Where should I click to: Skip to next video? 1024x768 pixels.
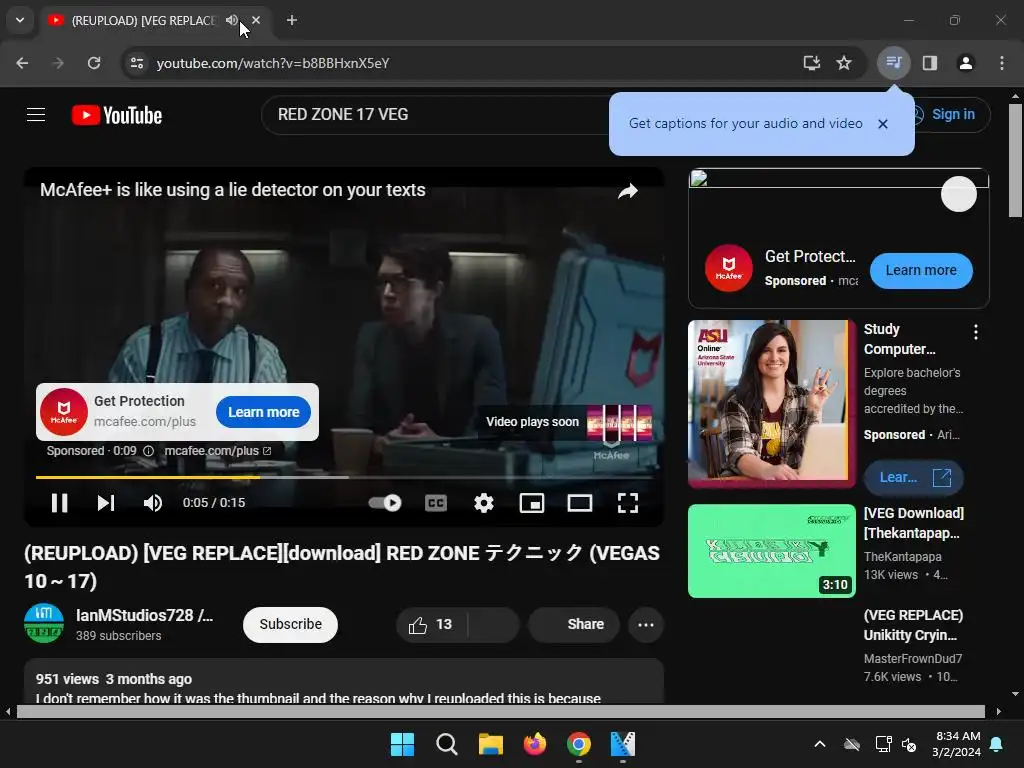(106, 503)
